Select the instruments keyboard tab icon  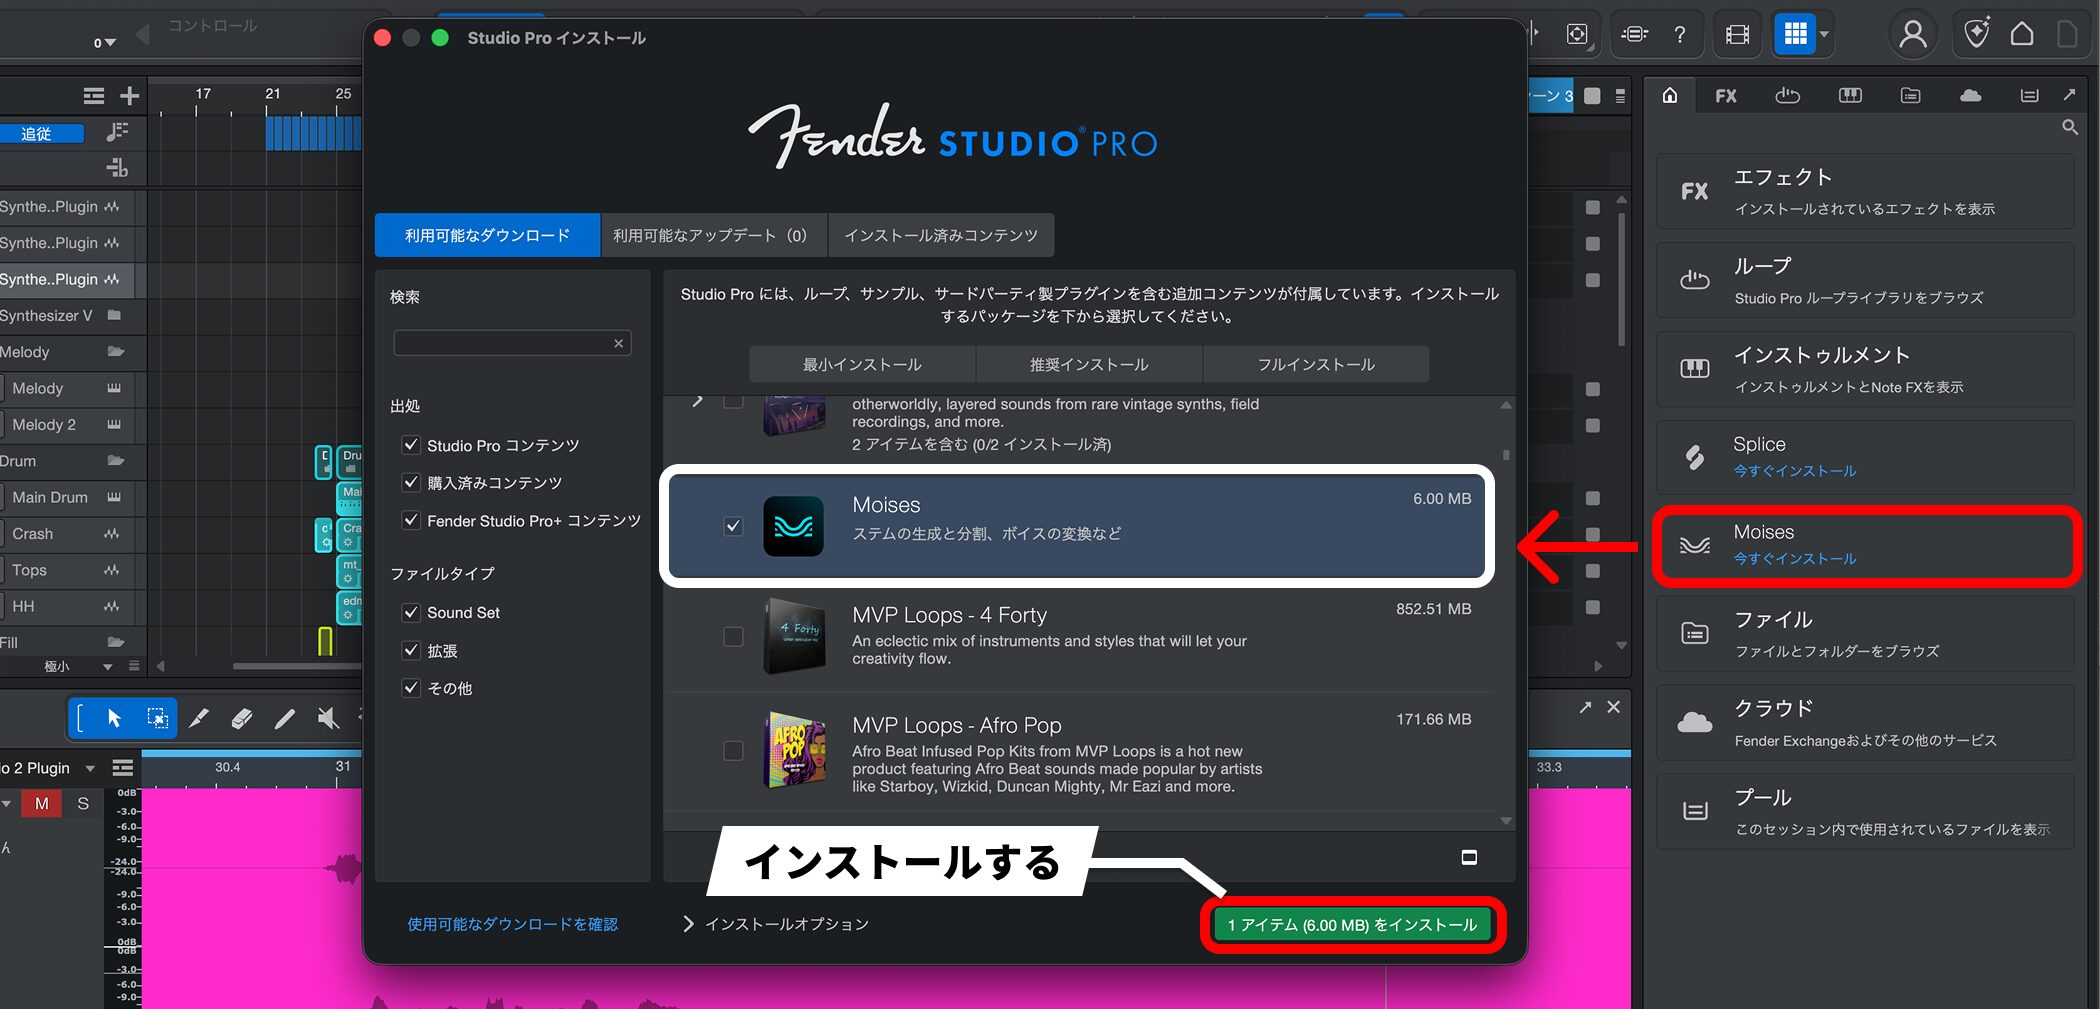tap(1850, 96)
